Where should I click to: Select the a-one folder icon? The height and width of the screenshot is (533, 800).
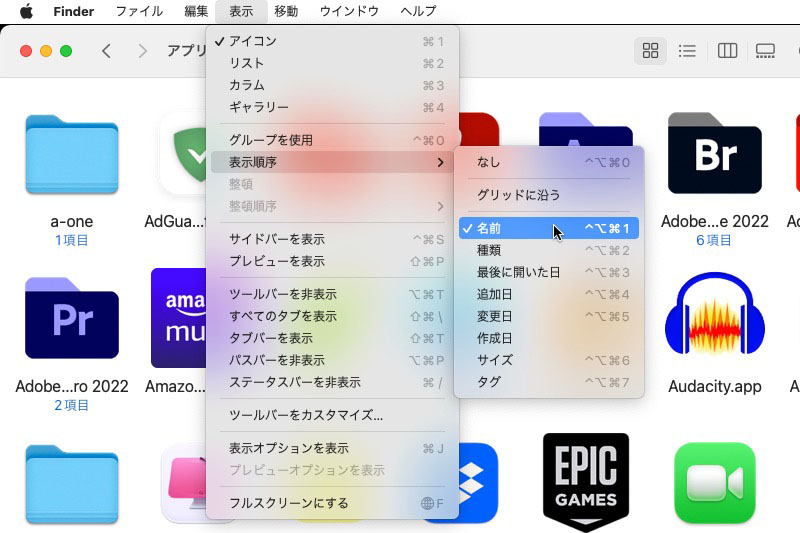point(72,155)
